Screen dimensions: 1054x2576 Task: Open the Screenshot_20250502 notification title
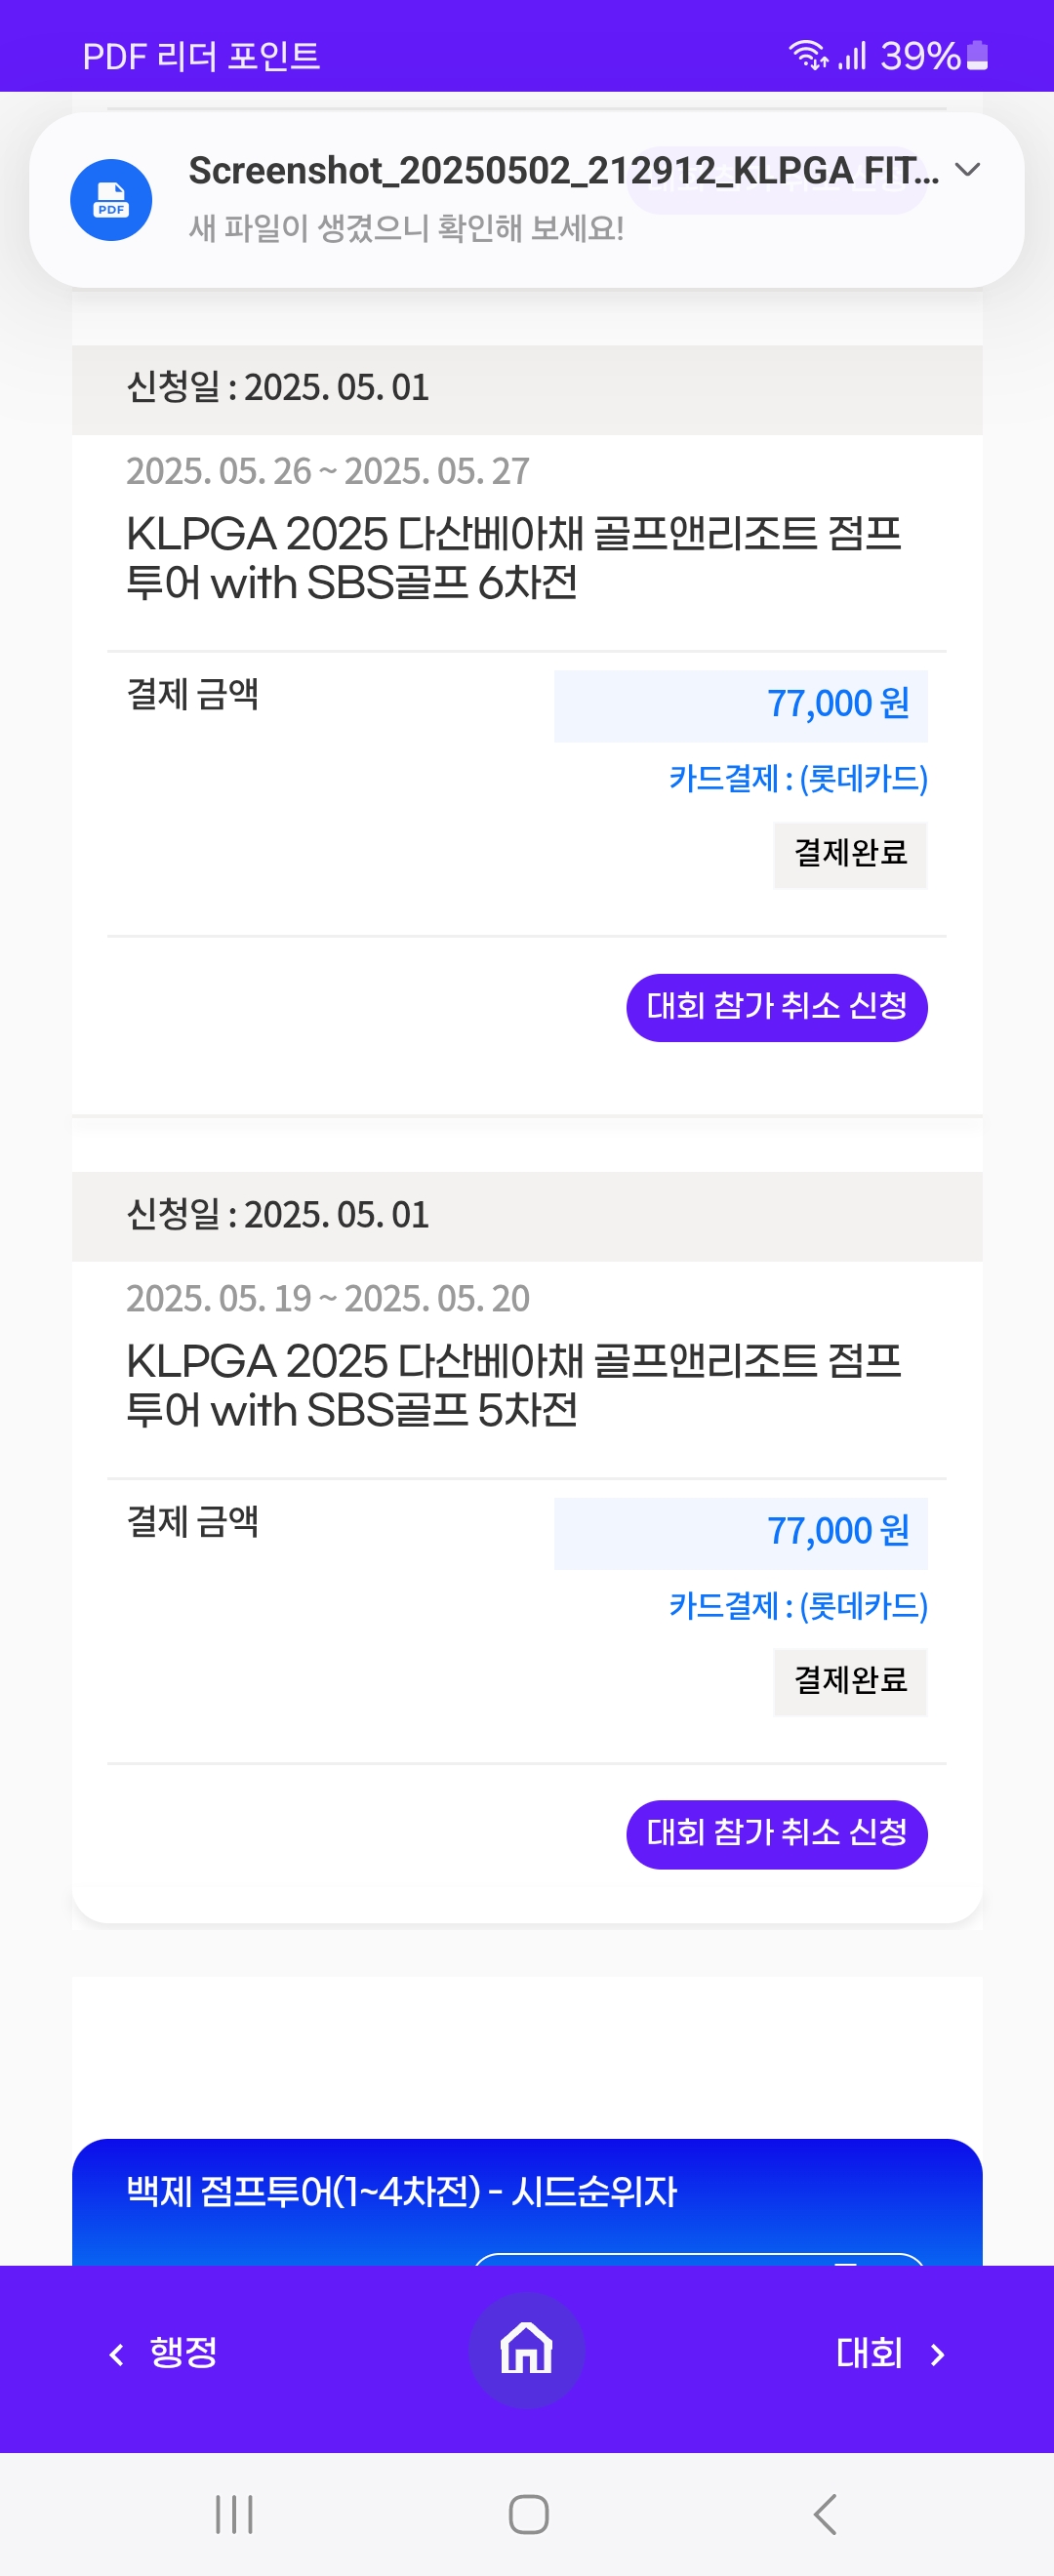[x=564, y=171]
